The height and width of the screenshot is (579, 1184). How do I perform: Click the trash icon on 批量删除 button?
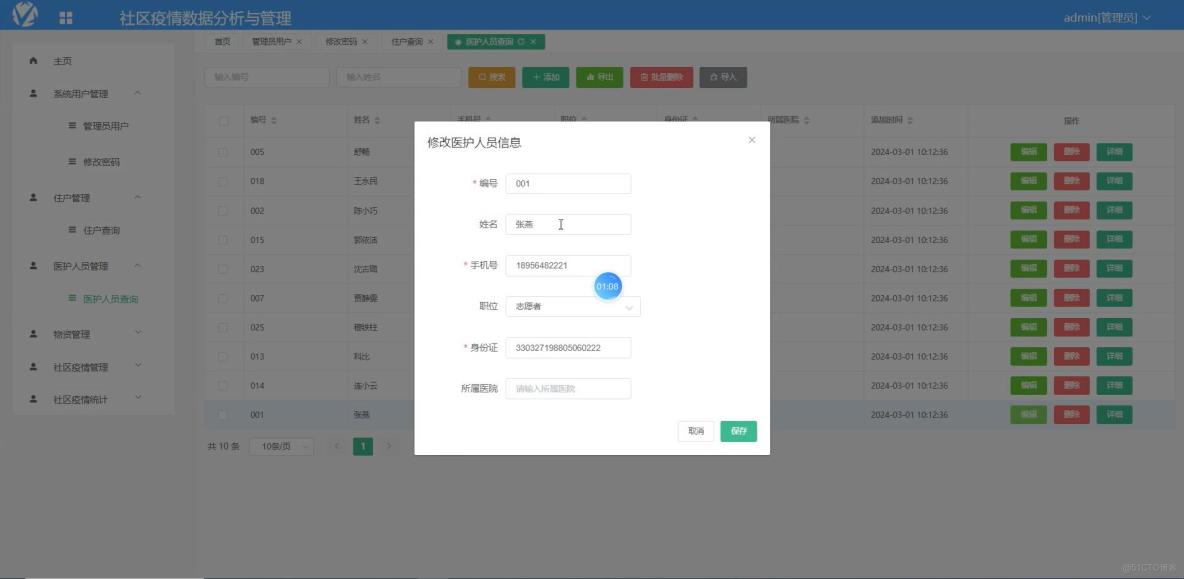(x=647, y=76)
